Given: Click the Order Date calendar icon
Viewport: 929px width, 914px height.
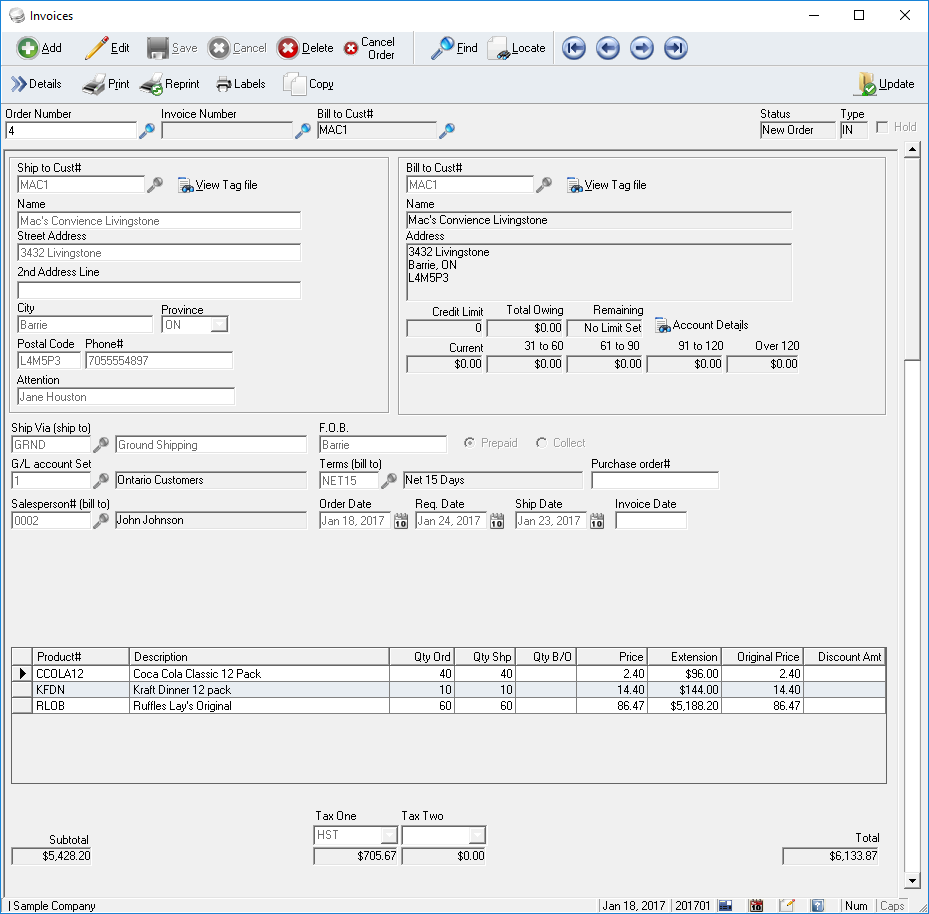Looking at the screenshot, I should [x=400, y=521].
